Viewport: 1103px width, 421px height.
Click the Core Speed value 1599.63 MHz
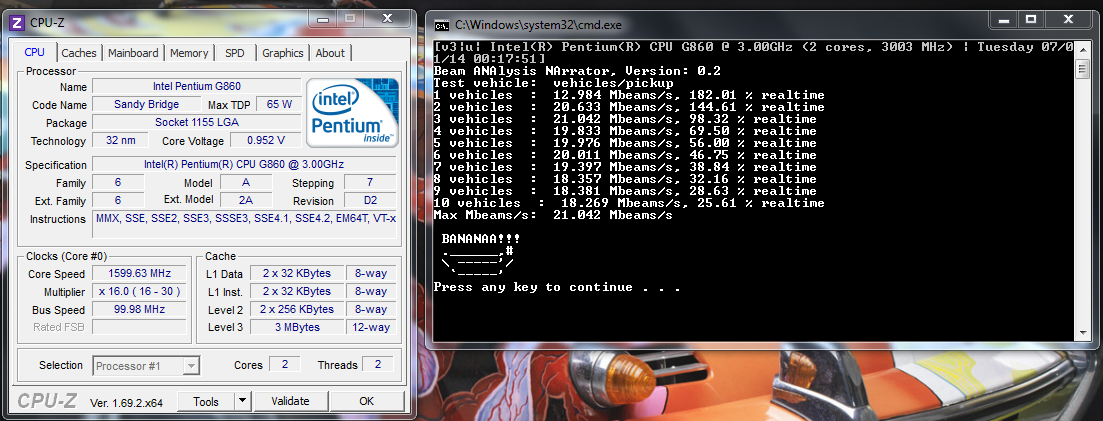pyautogui.click(x=140, y=273)
